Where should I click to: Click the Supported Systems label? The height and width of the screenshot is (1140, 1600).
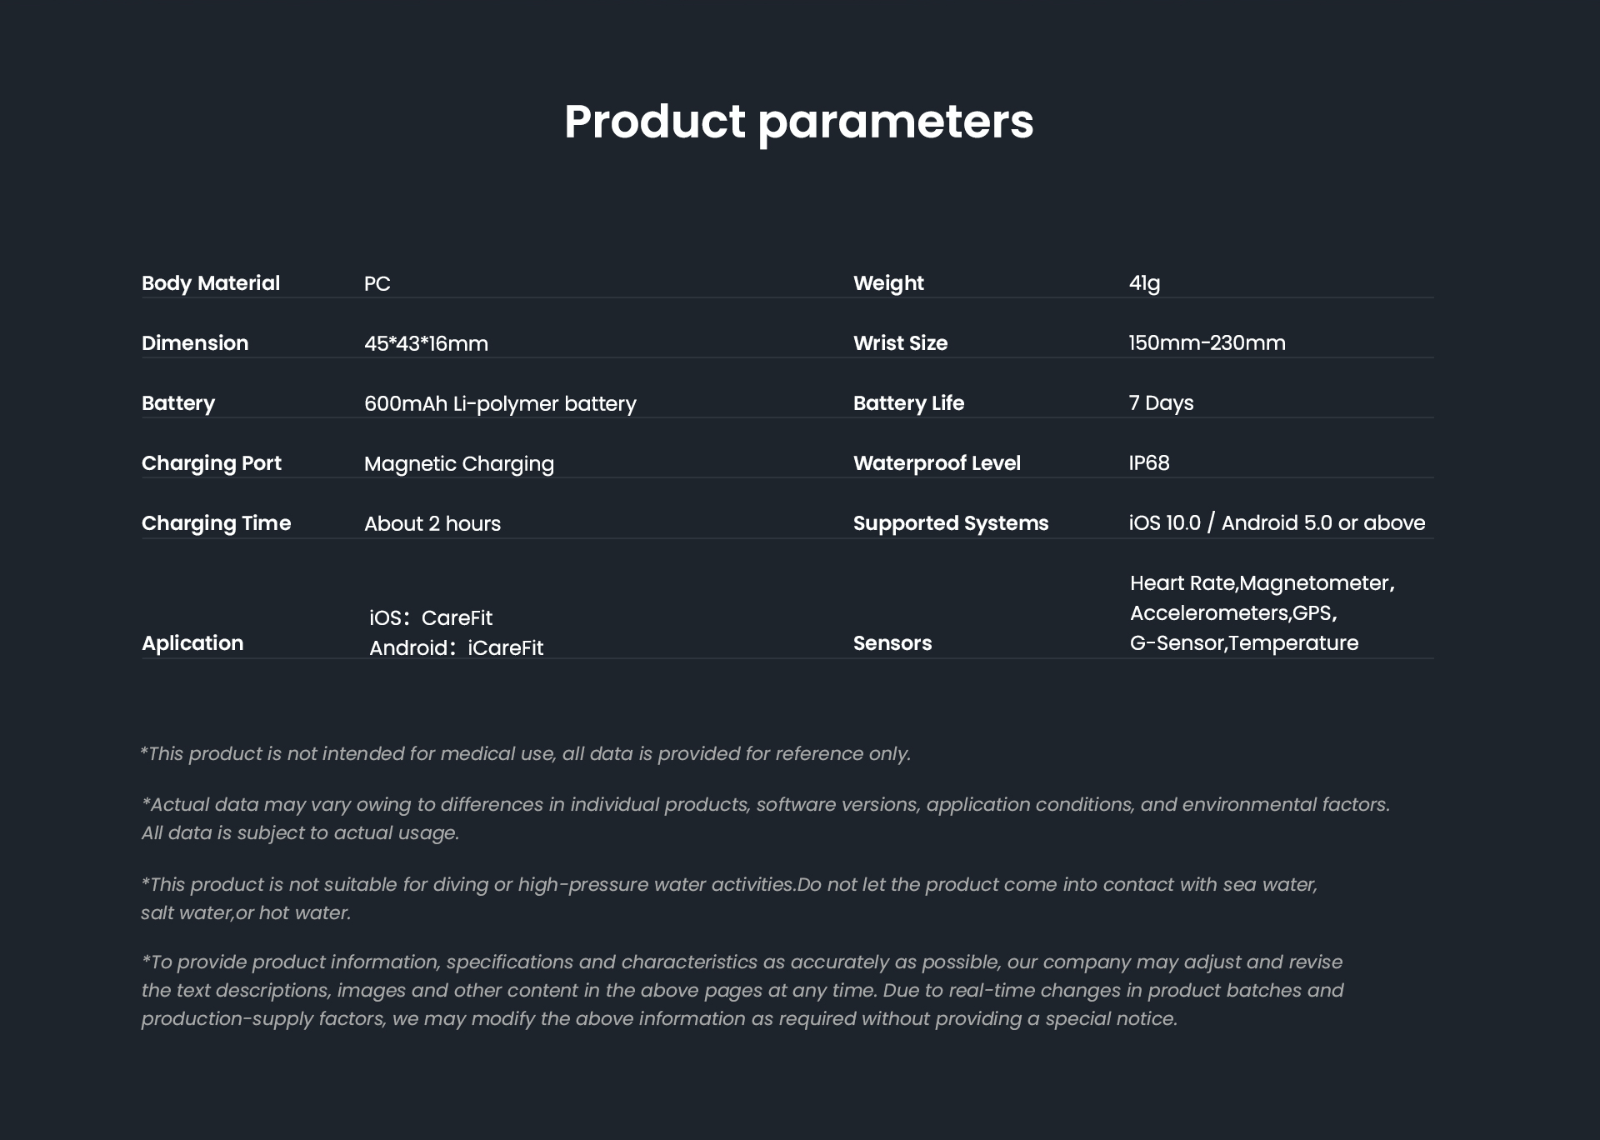coord(950,523)
